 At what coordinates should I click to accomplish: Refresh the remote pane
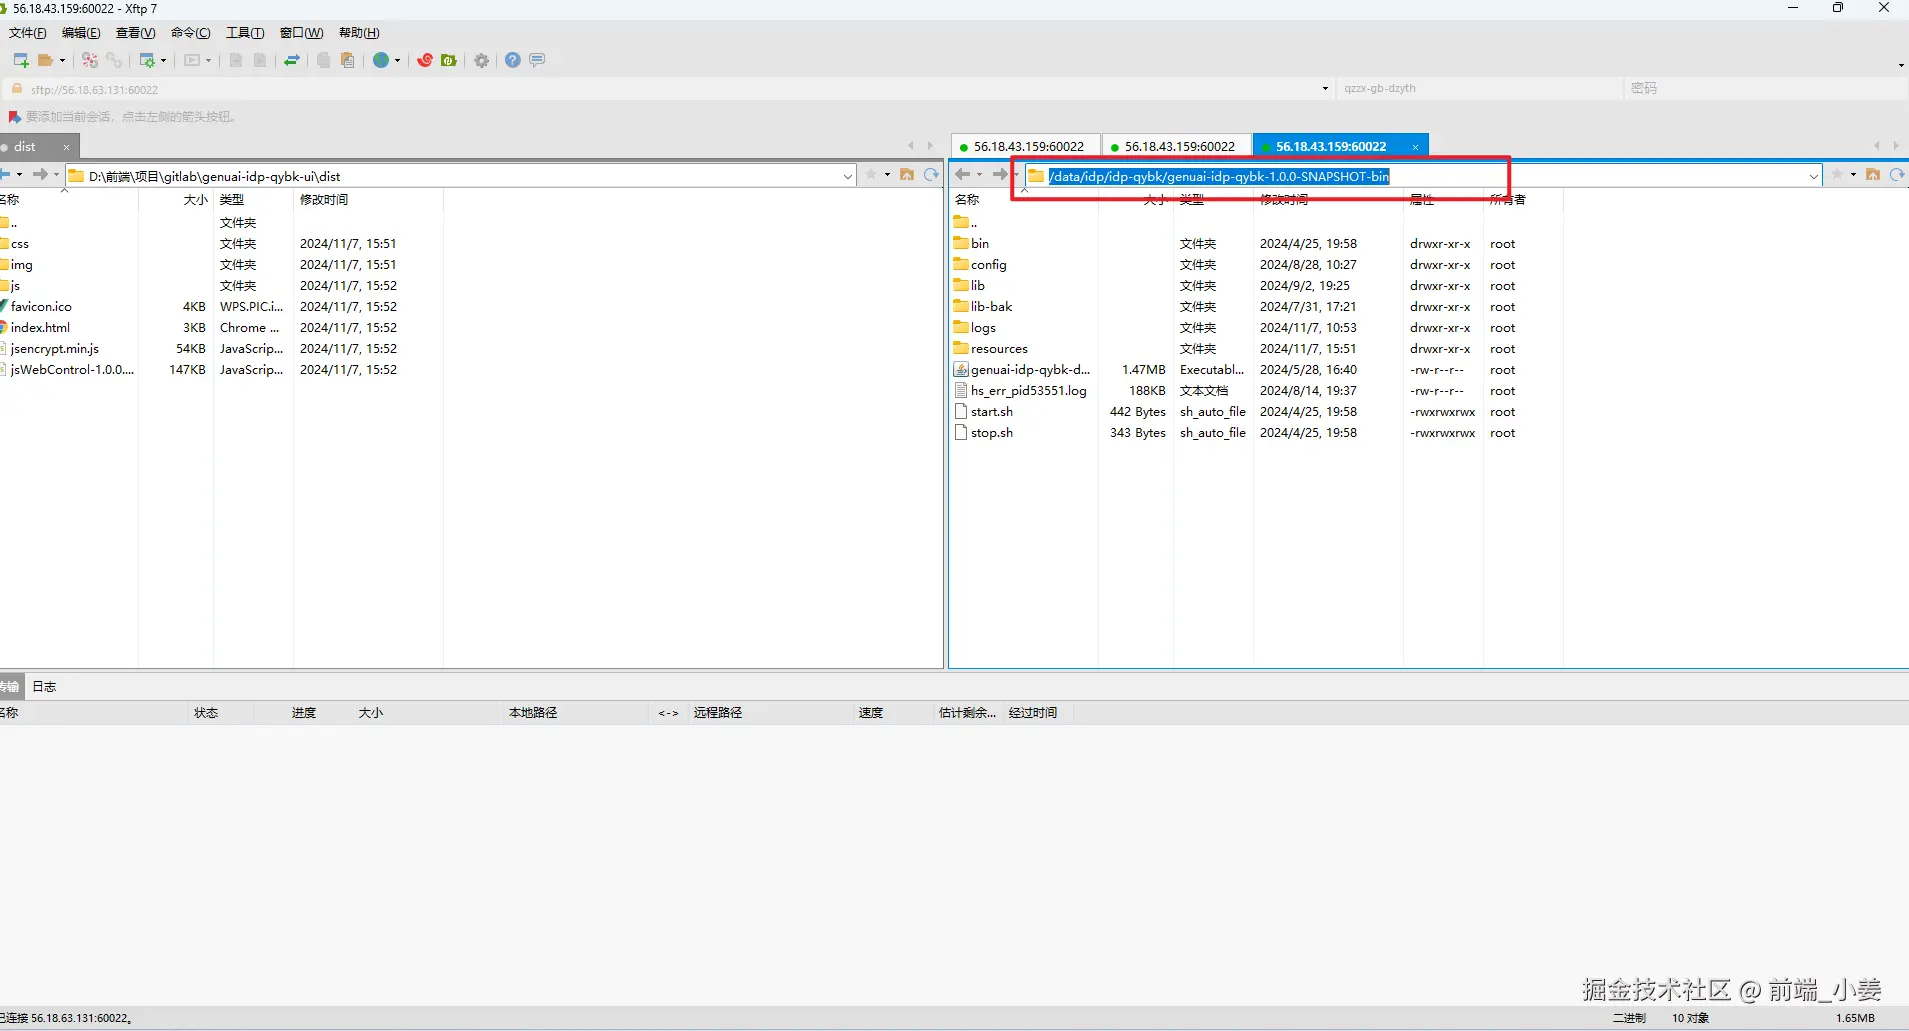click(1897, 175)
